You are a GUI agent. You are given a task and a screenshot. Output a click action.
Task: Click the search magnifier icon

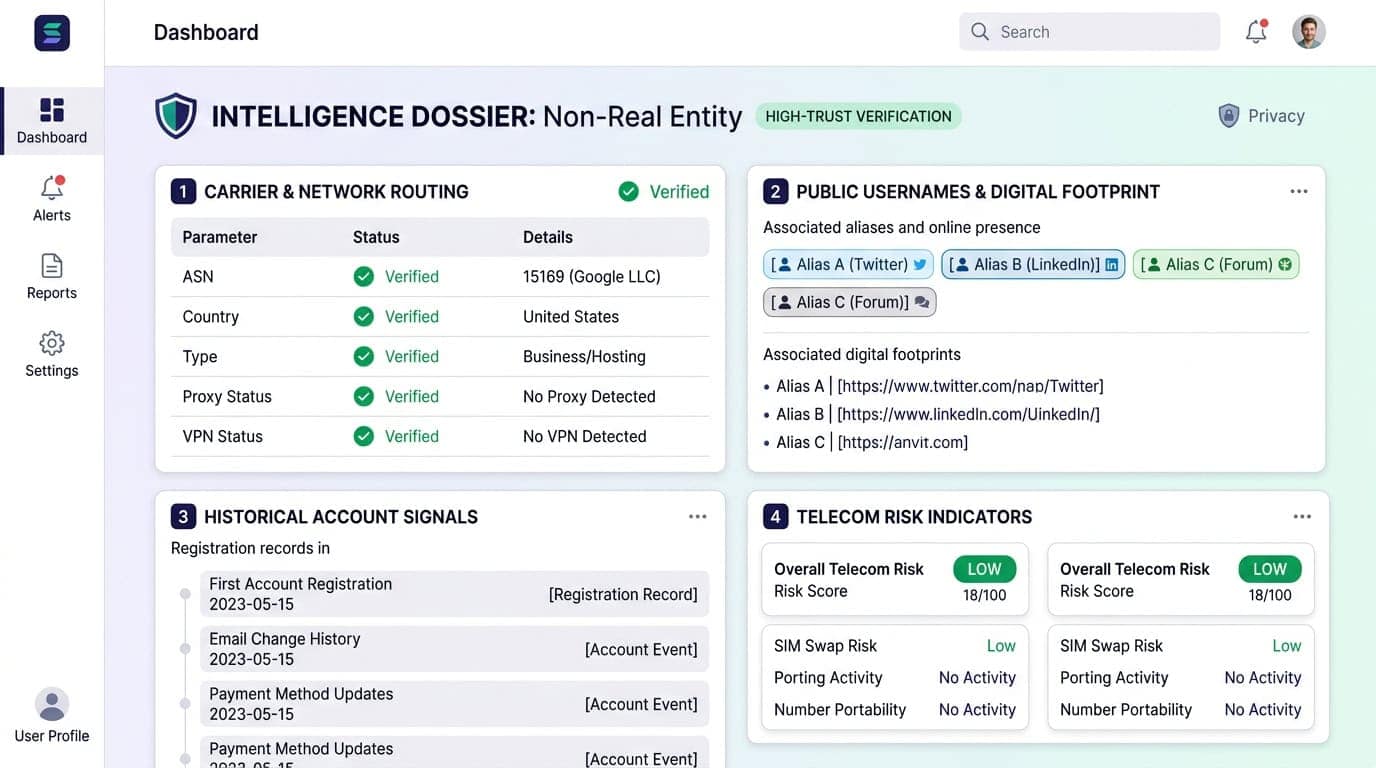(x=980, y=32)
